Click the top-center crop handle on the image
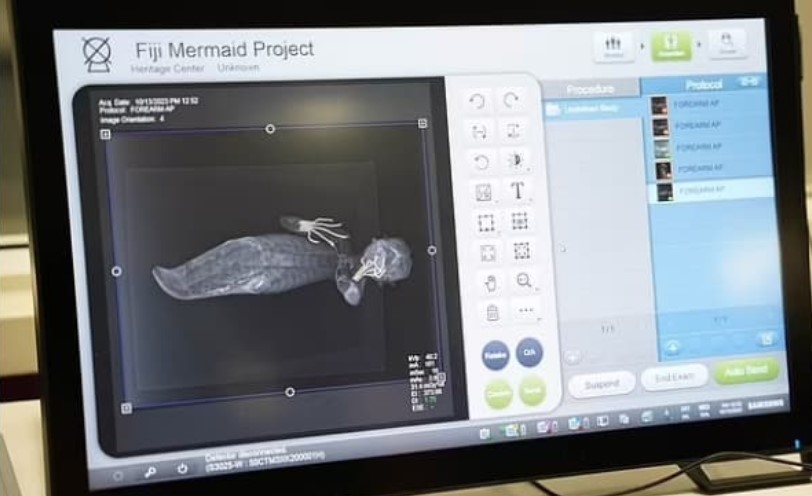The image size is (812, 496). [269, 129]
